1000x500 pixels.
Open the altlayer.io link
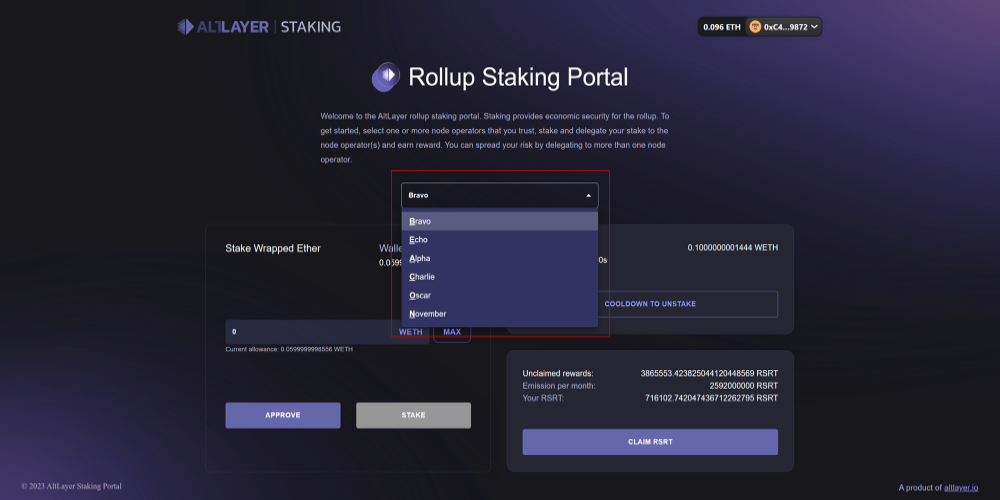point(961,487)
